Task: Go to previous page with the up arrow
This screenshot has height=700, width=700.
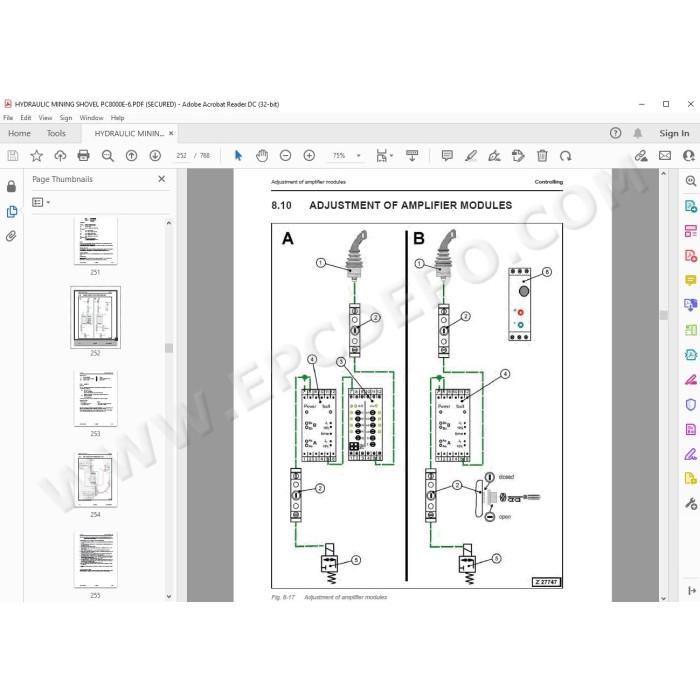Action: (131, 155)
